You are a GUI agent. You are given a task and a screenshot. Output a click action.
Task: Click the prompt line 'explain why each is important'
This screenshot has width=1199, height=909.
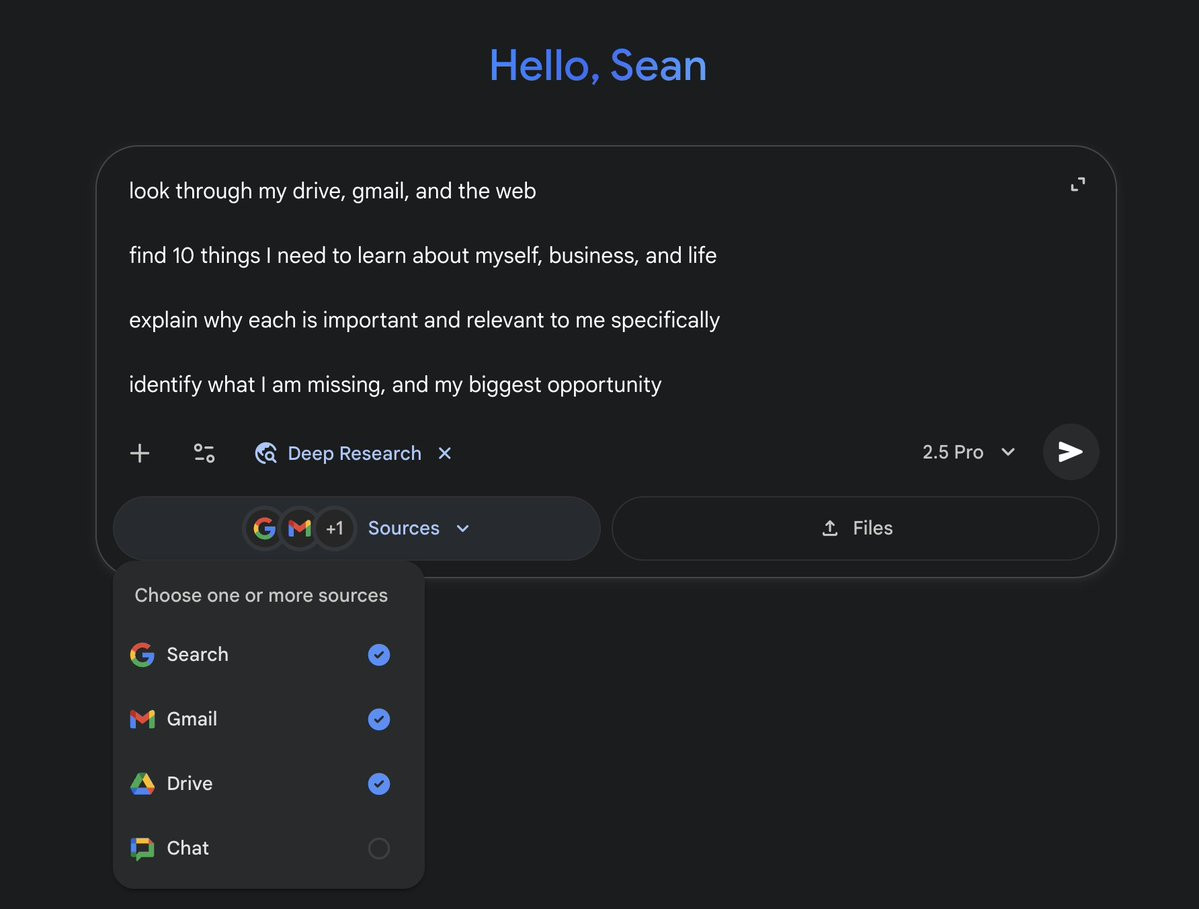[424, 320]
